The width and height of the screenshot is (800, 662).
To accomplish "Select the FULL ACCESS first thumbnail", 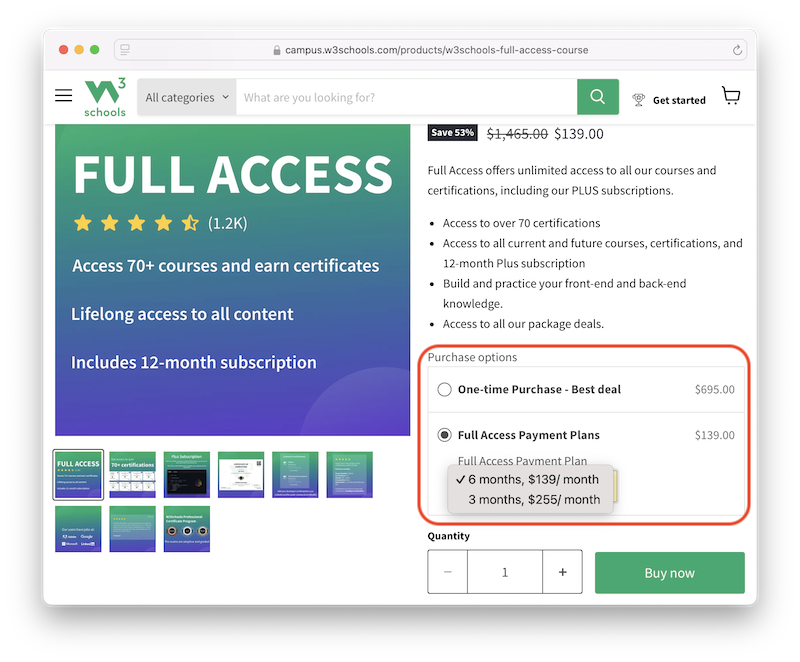I will [x=78, y=475].
